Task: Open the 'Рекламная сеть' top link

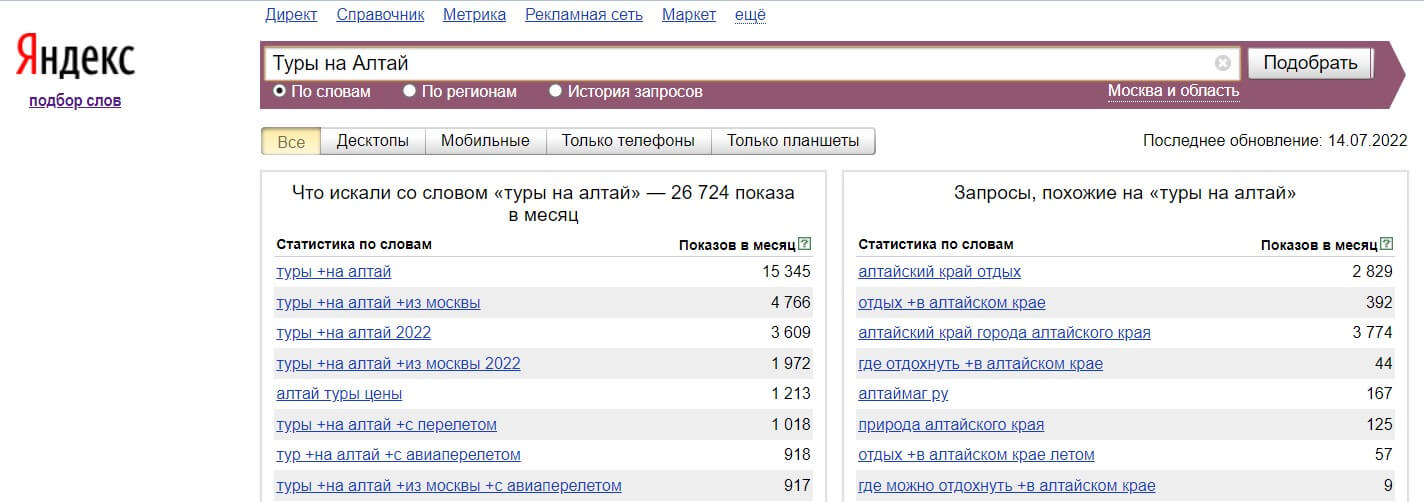Action: [584, 14]
